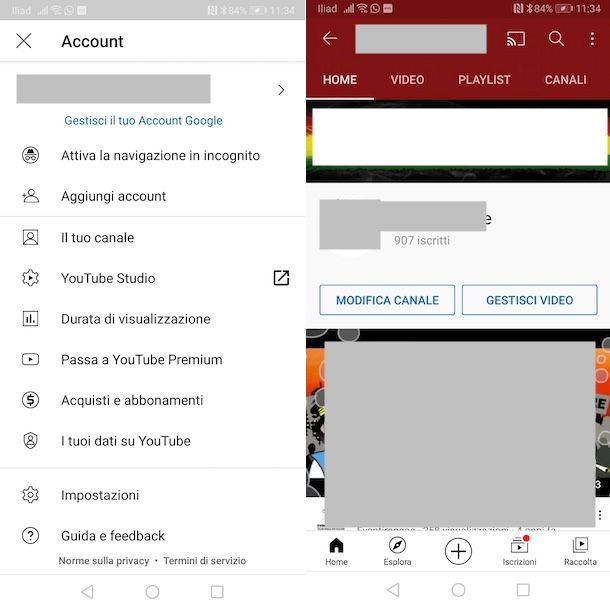Open YouTube Studio entry
Screen dimensions: 610x610
pos(108,278)
